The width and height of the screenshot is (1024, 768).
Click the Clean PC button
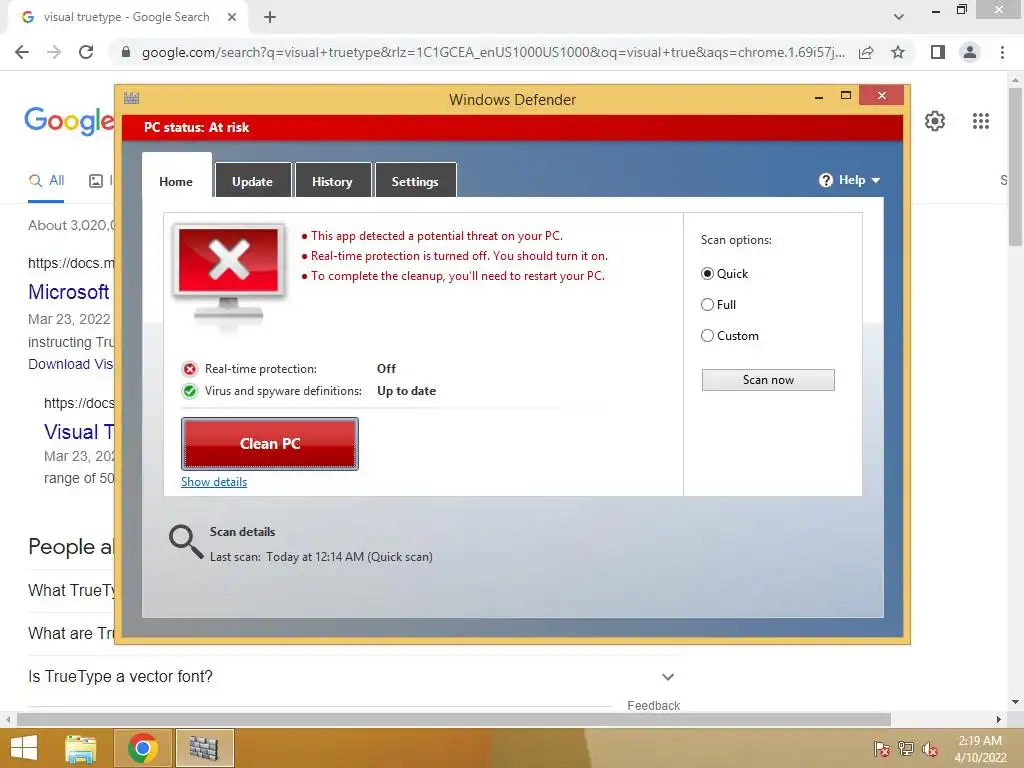point(270,444)
